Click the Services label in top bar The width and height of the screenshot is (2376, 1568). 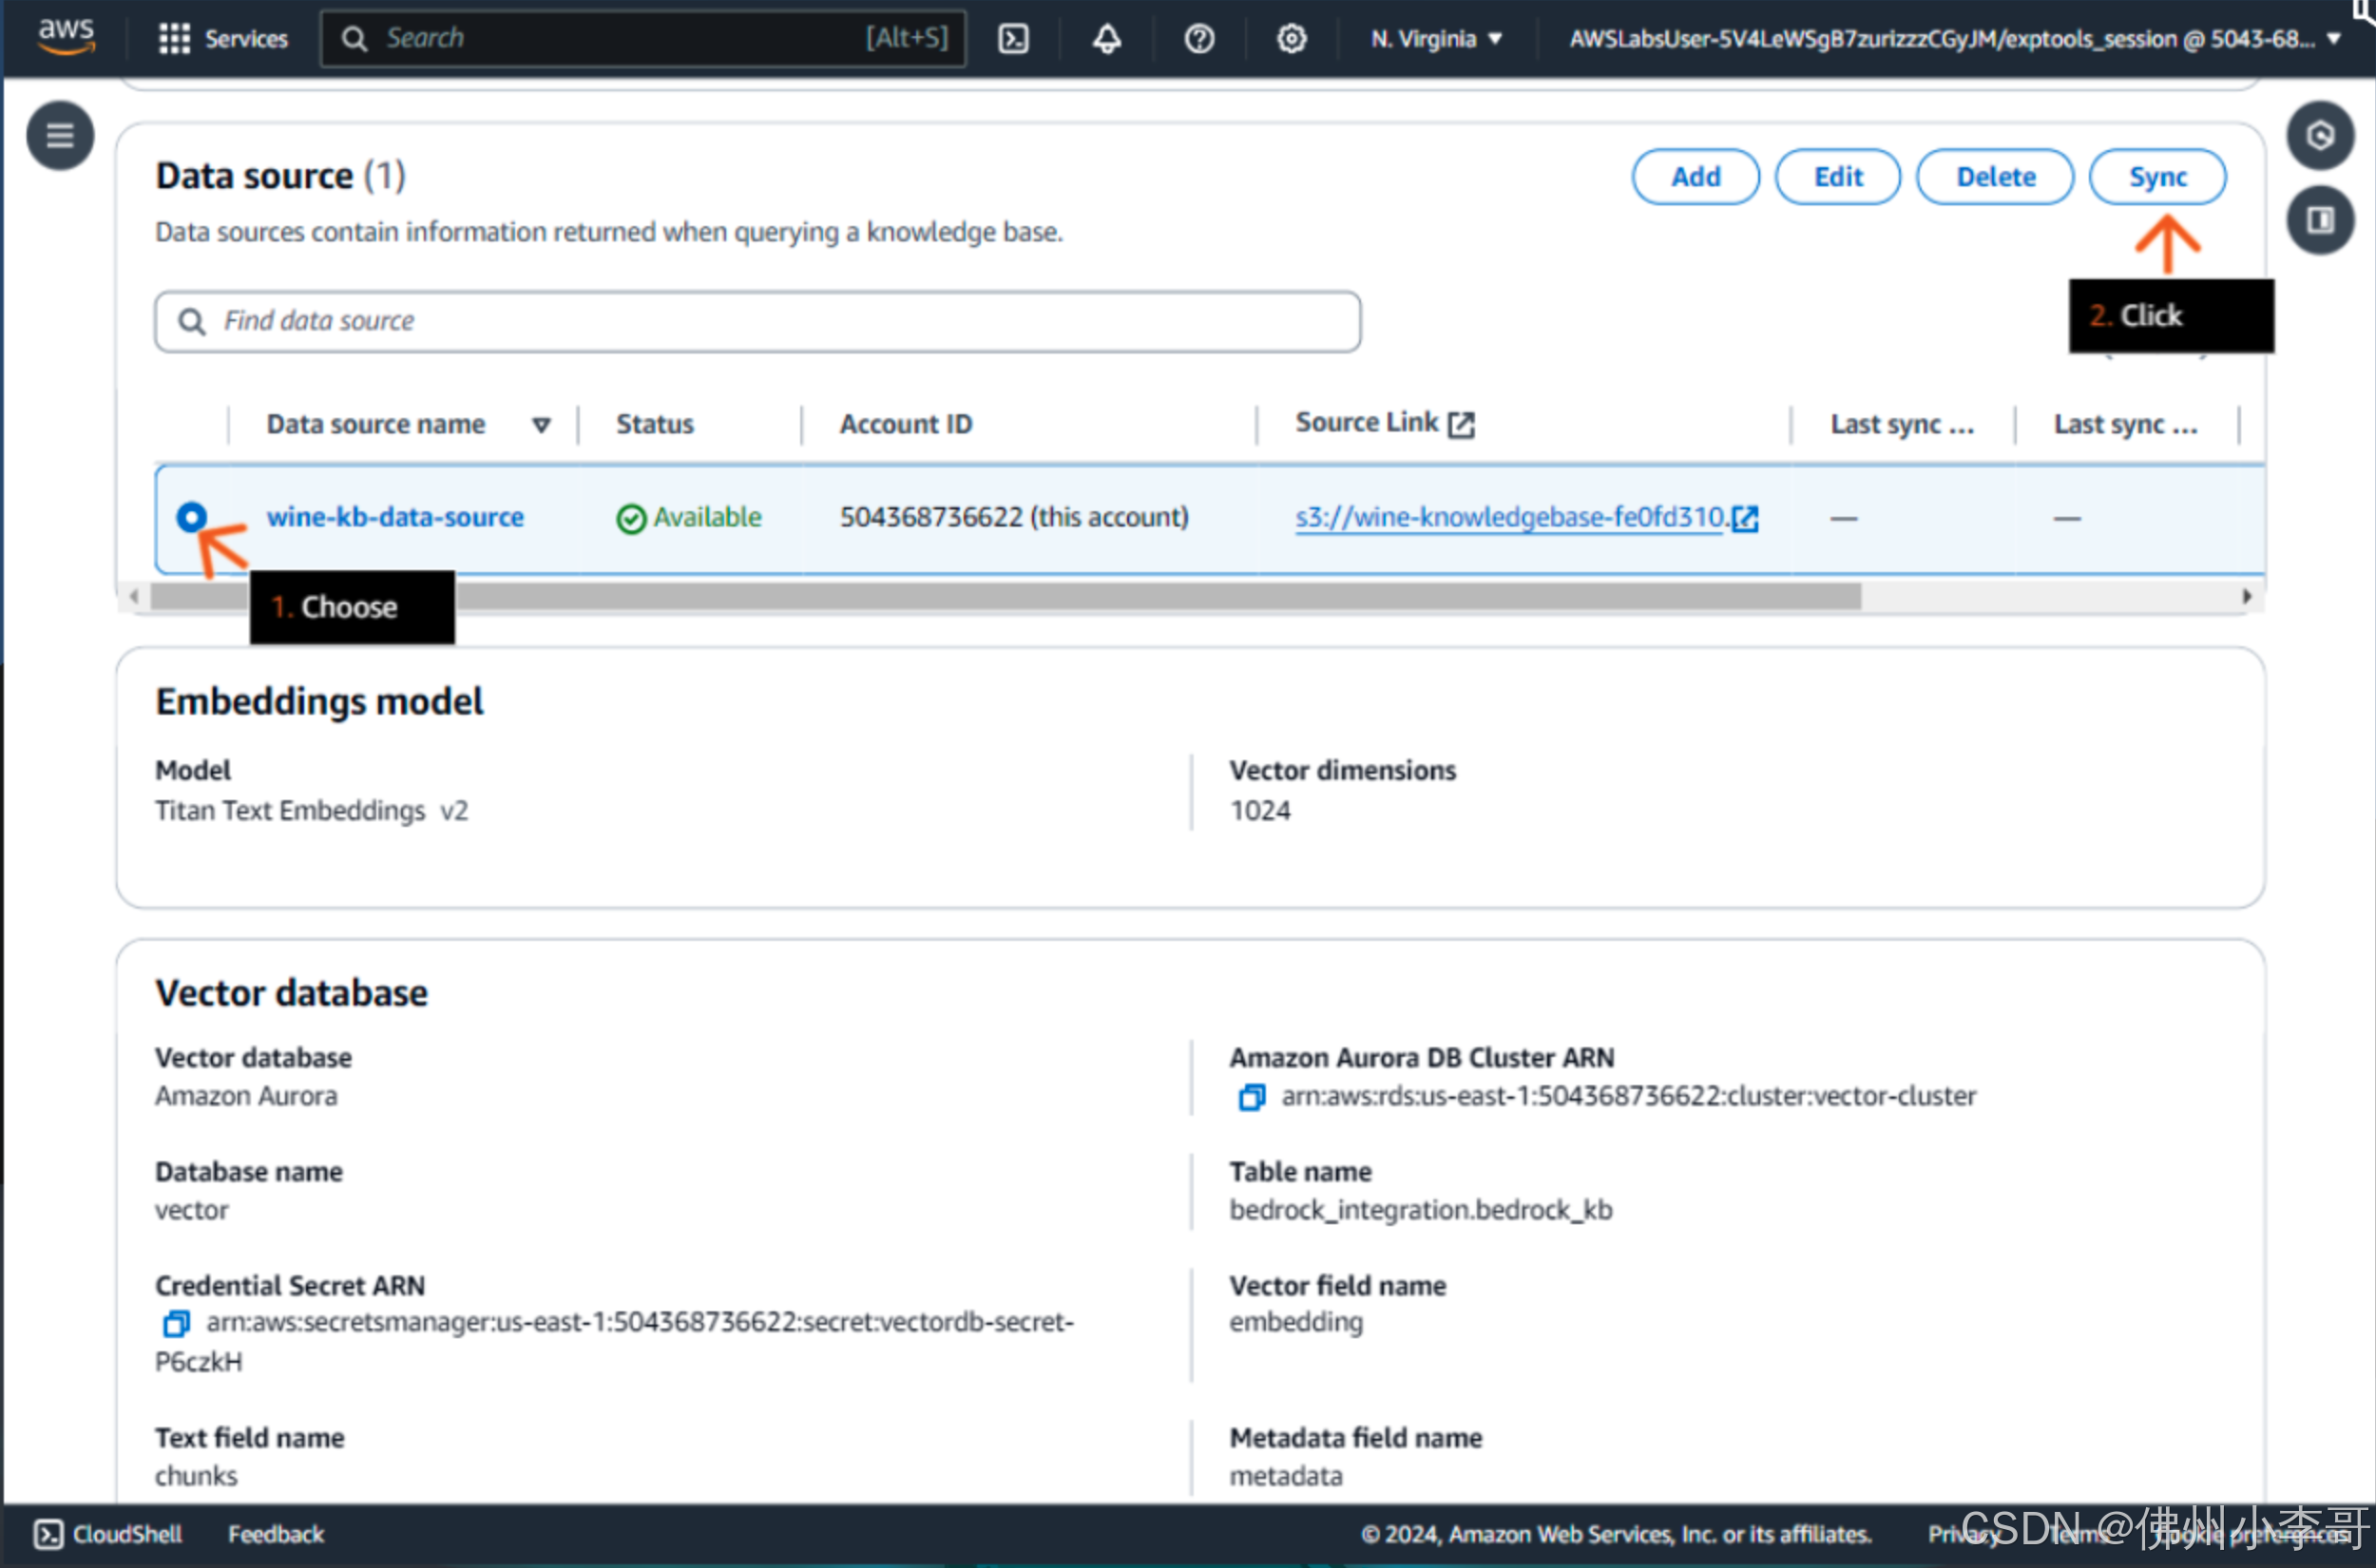(x=246, y=39)
